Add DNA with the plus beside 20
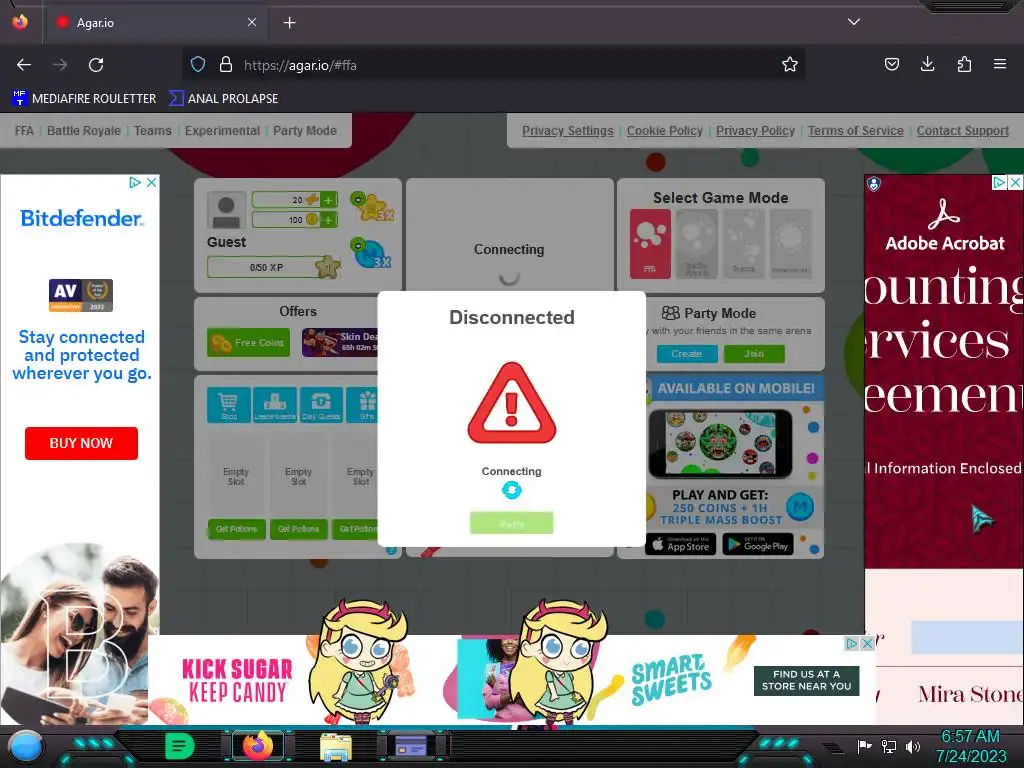 click(328, 200)
